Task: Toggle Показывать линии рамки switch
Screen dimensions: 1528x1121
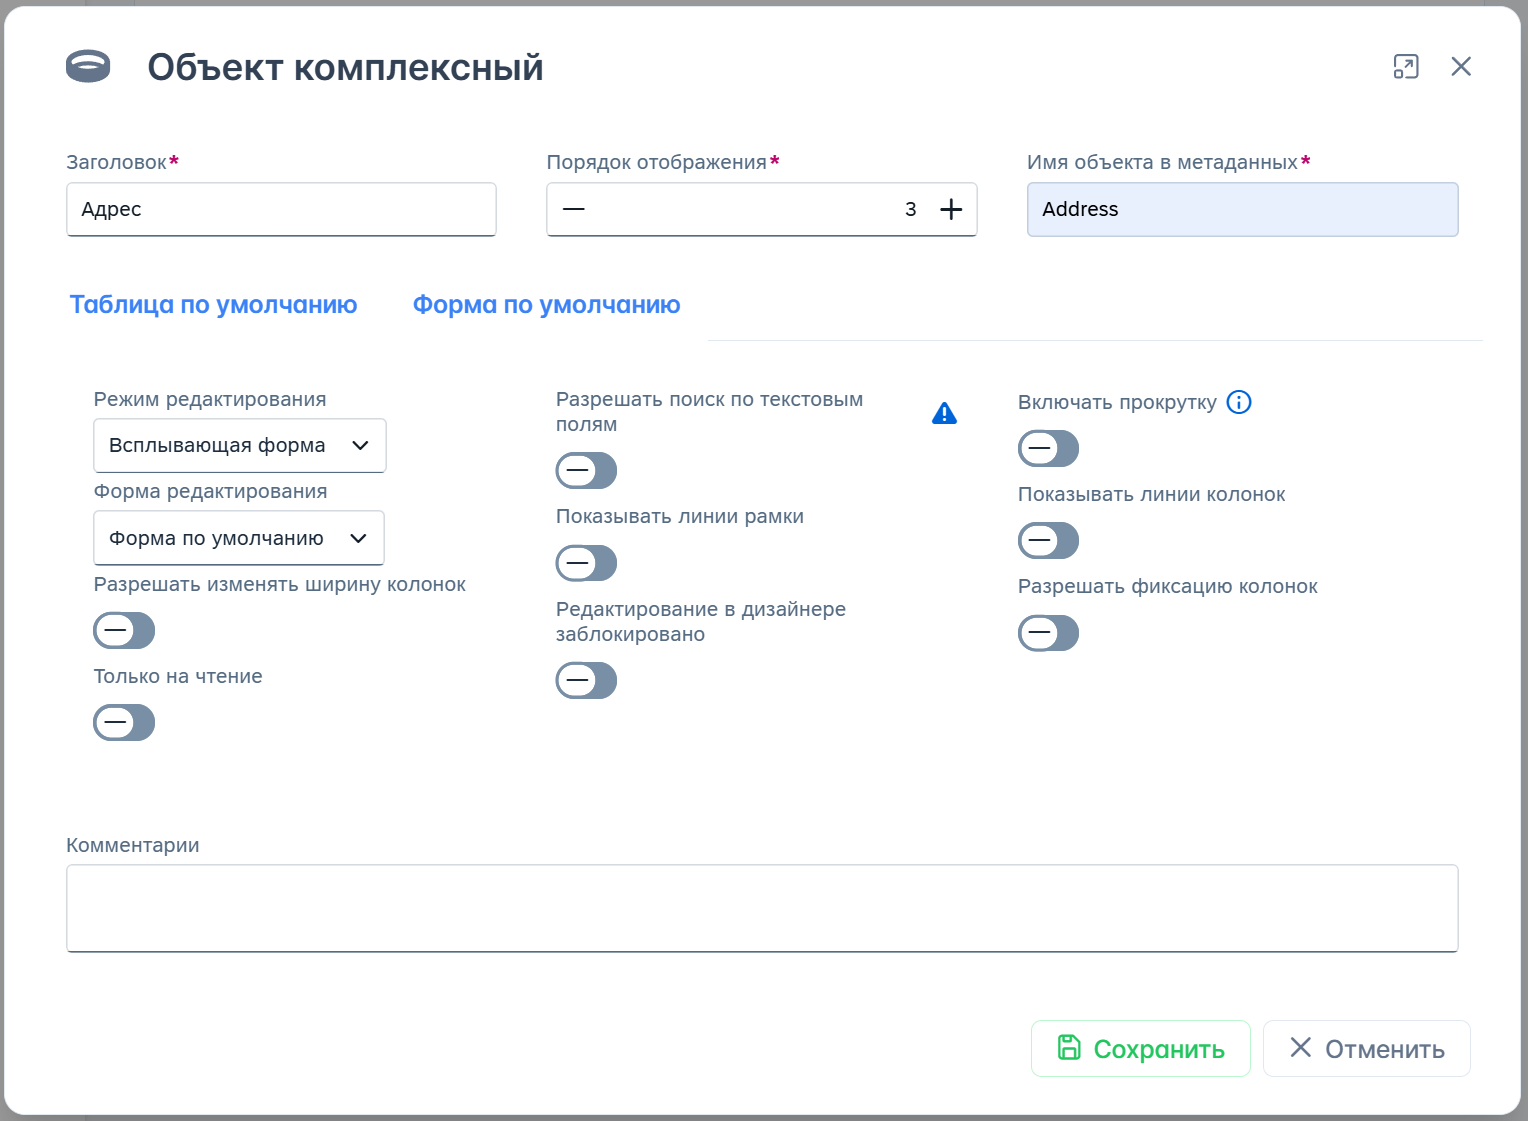Action: coord(586,563)
